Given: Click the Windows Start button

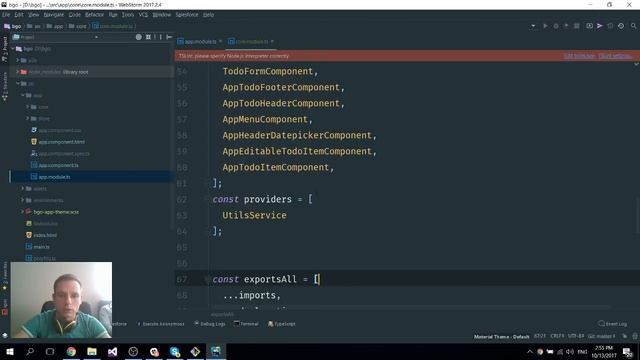Looking at the screenshot, I should pyautogui.click(x=10, y=351).
